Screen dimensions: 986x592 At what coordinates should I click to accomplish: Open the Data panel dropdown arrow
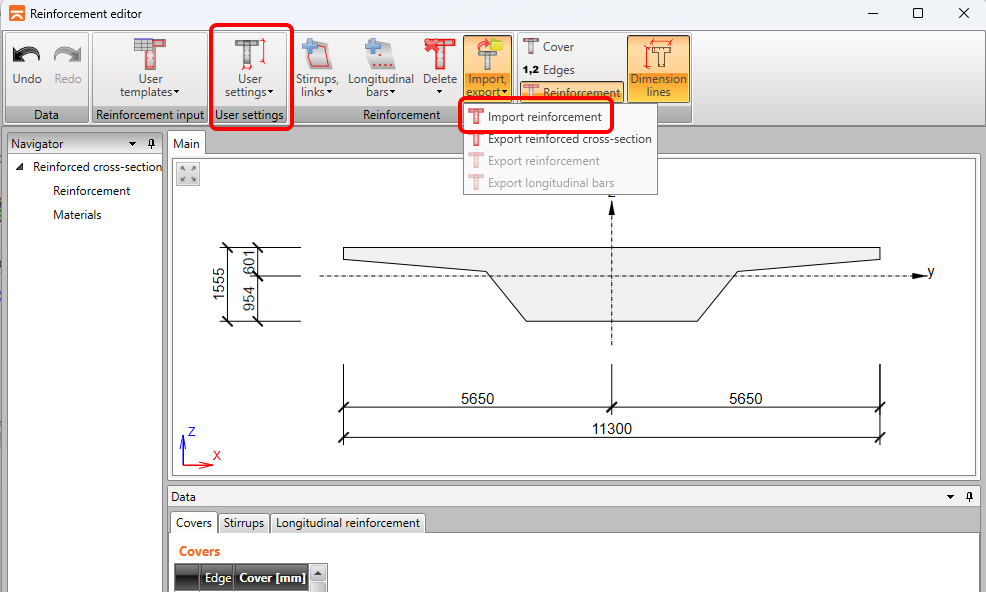[950, 497]
